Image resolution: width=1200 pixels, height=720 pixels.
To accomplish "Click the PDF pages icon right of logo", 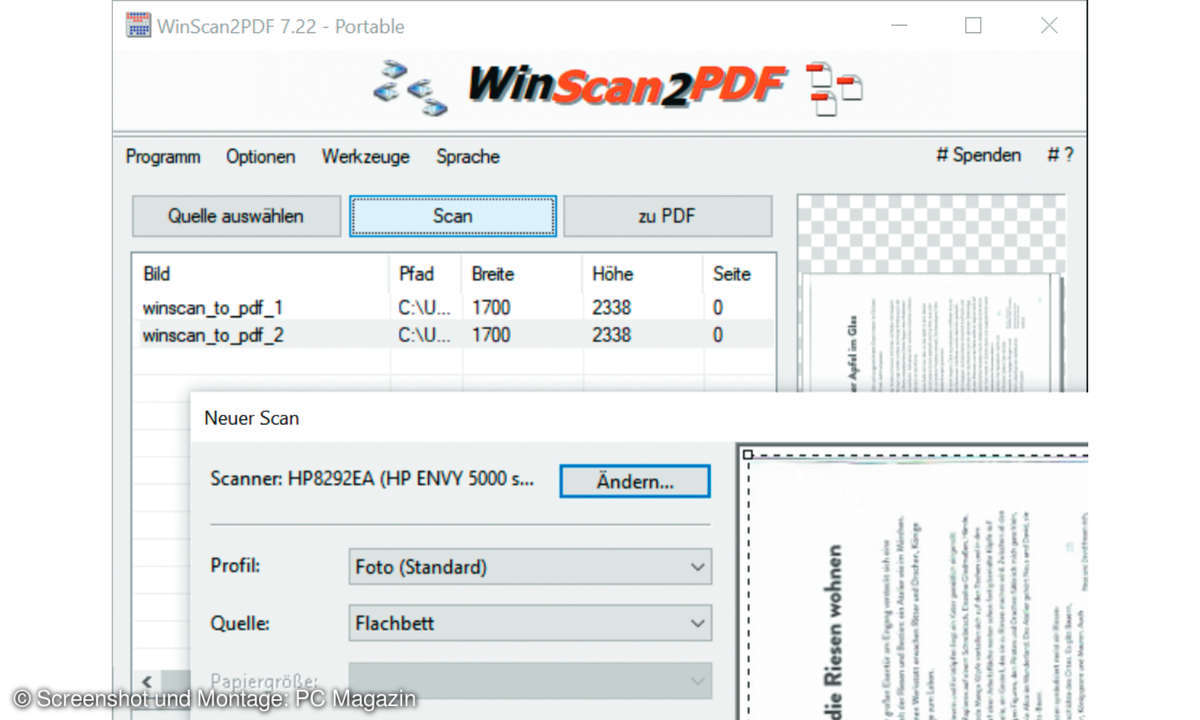I will [x=833, y=88].
